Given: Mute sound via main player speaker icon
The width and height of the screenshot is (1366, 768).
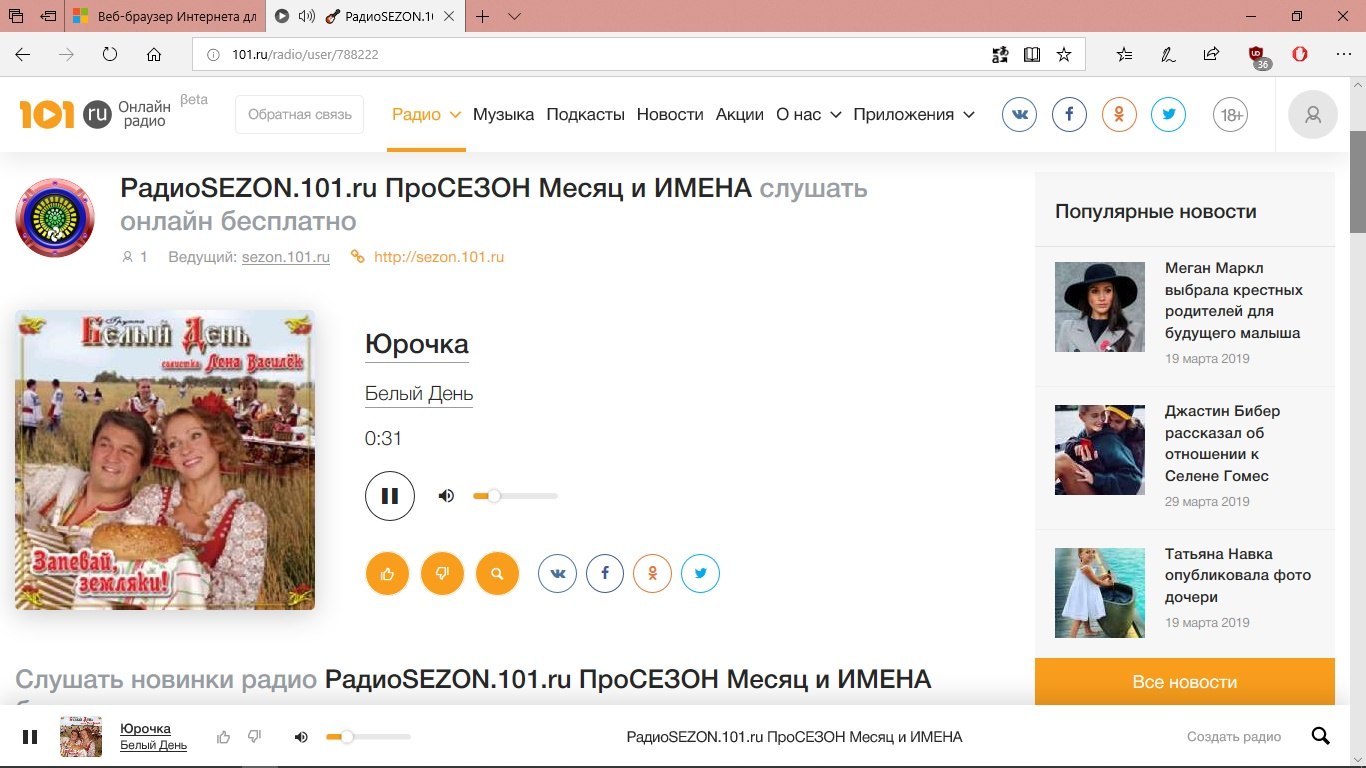Looking at the screenshot, I should [x=446, y=496].
